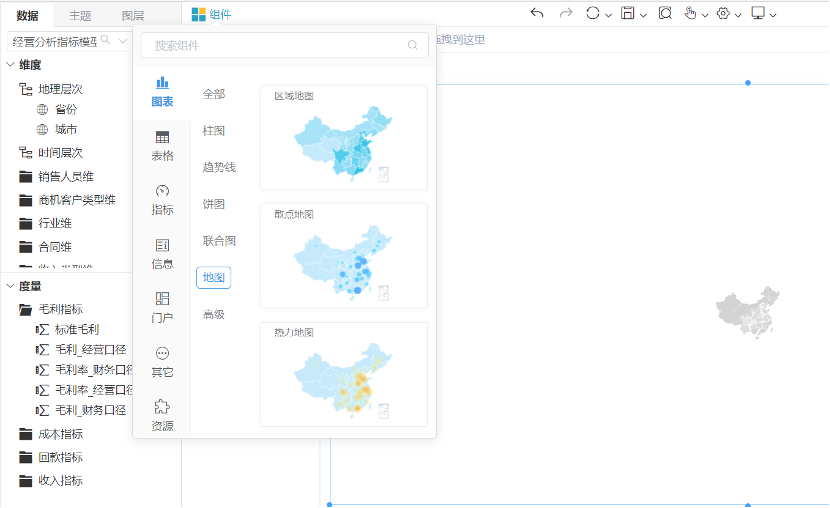Open the 商机客户类型维 folder
Screen dimensions: 830x508
(67, 199)
